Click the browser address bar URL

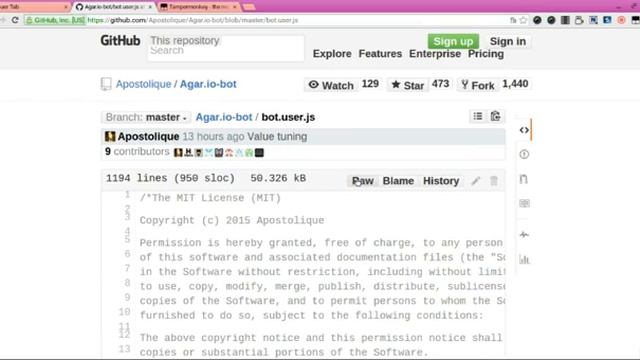pyautogui.click(x=192, y=20)
